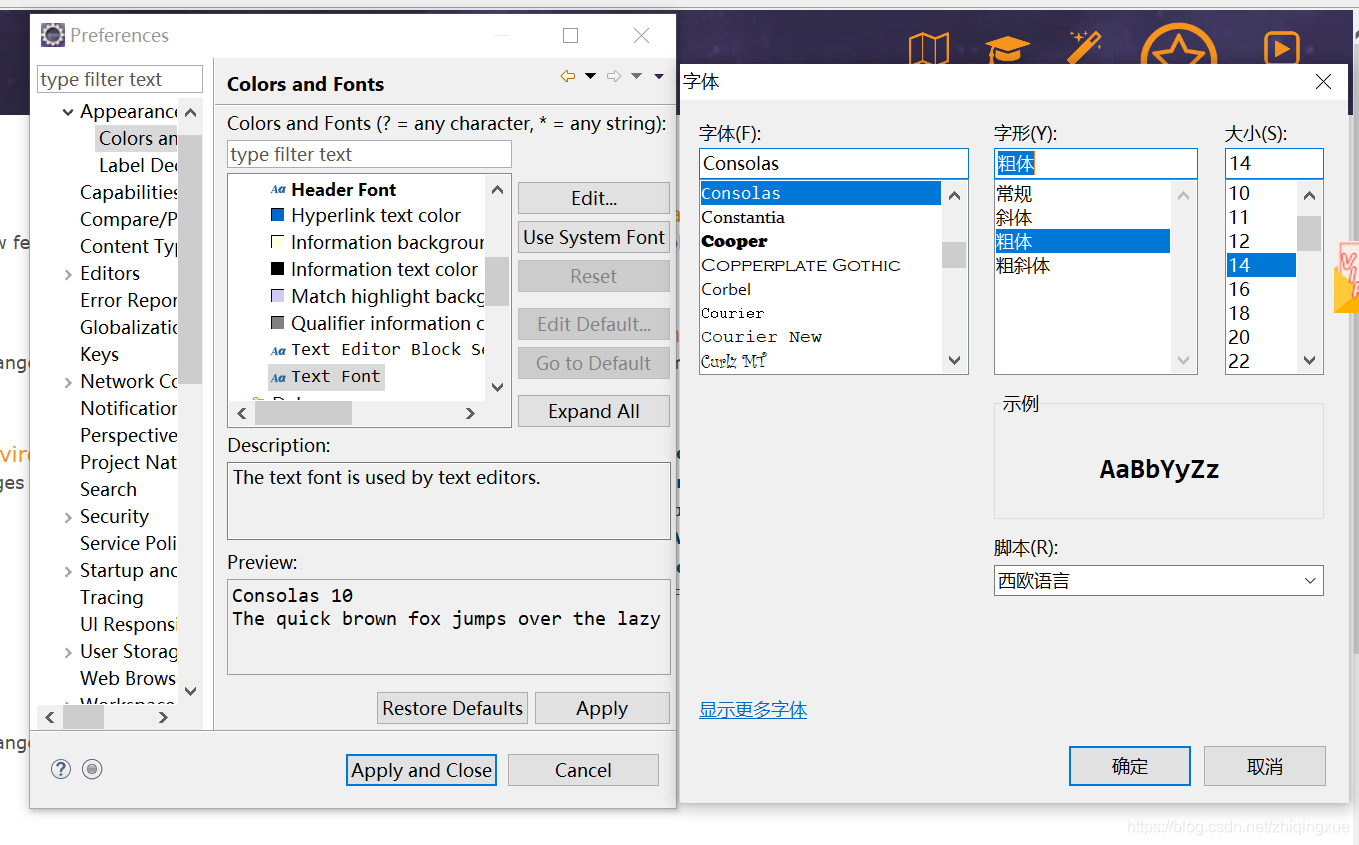
Task: Click the play video icon in background window
Action: (1281, 48)
